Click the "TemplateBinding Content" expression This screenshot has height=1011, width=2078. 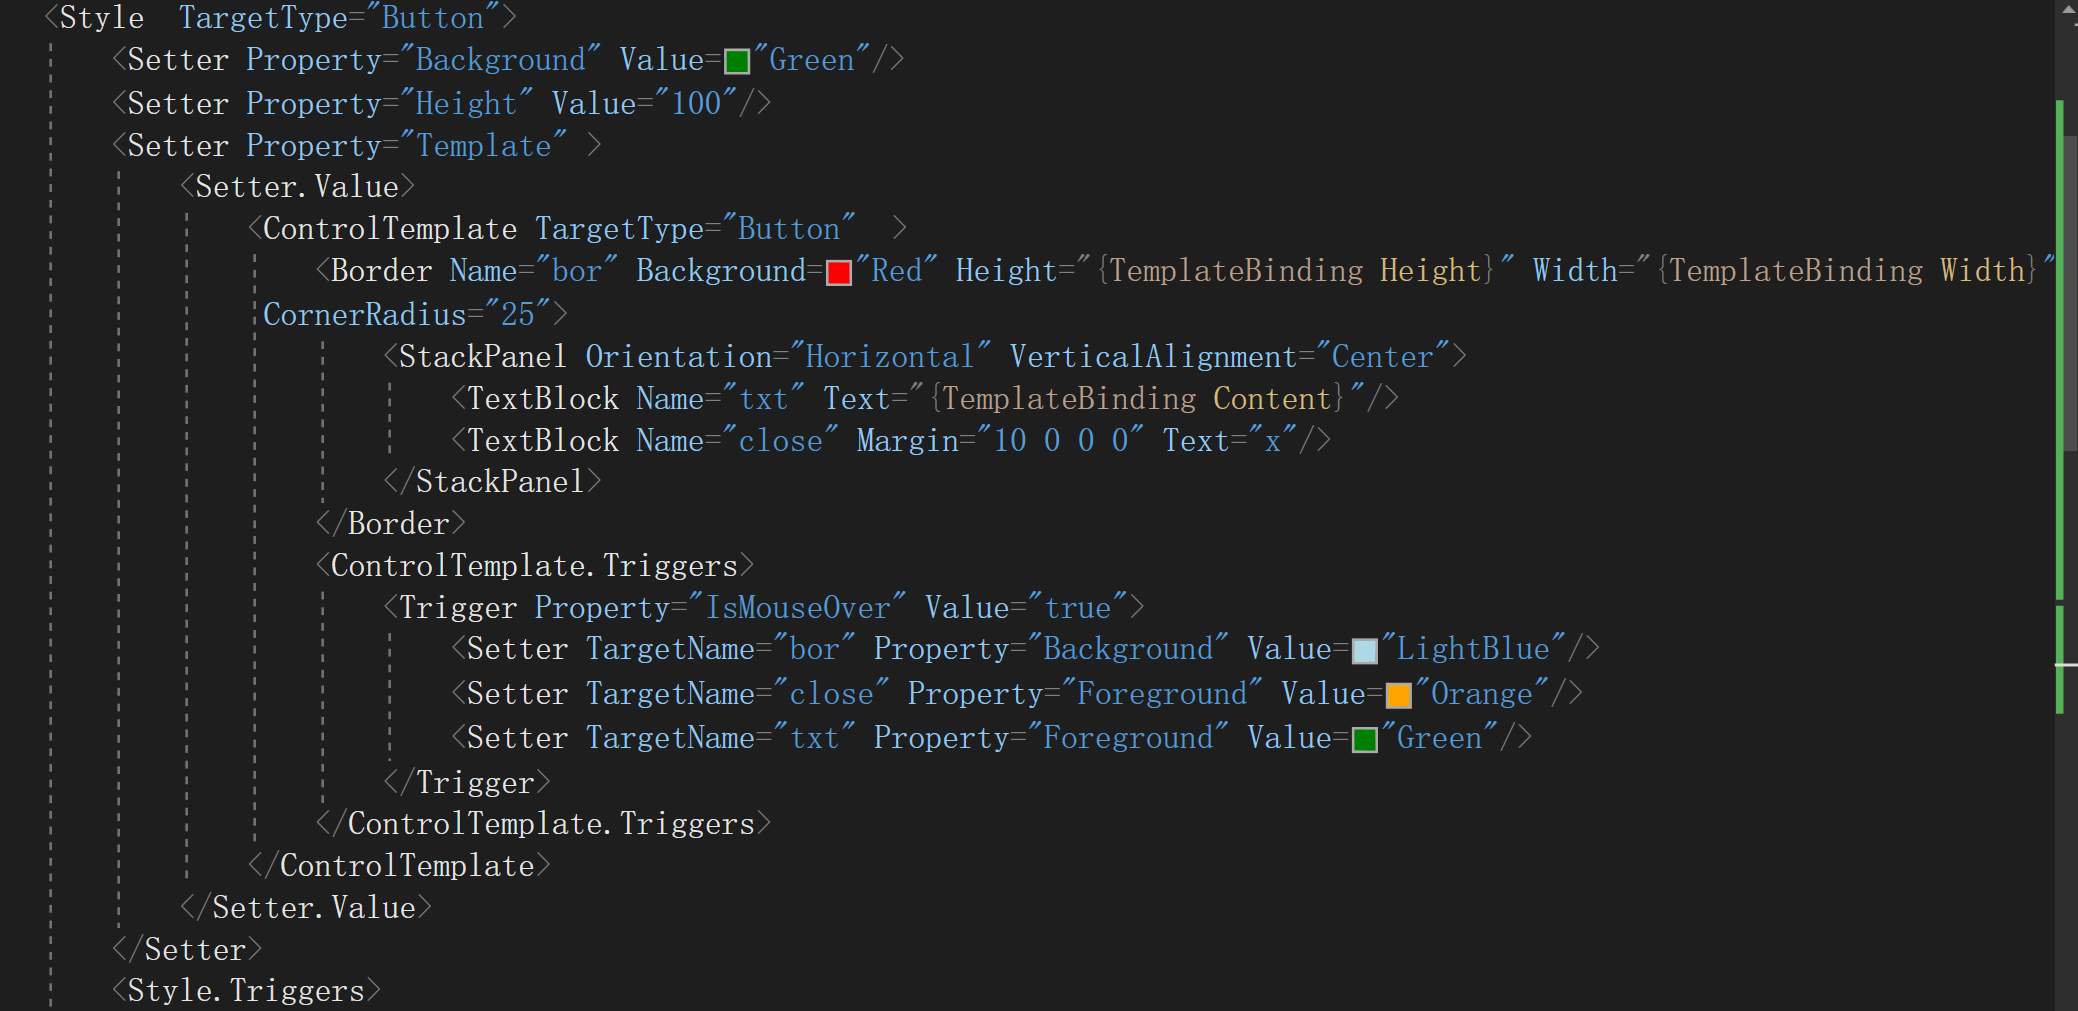click(x=1138, y=399)
